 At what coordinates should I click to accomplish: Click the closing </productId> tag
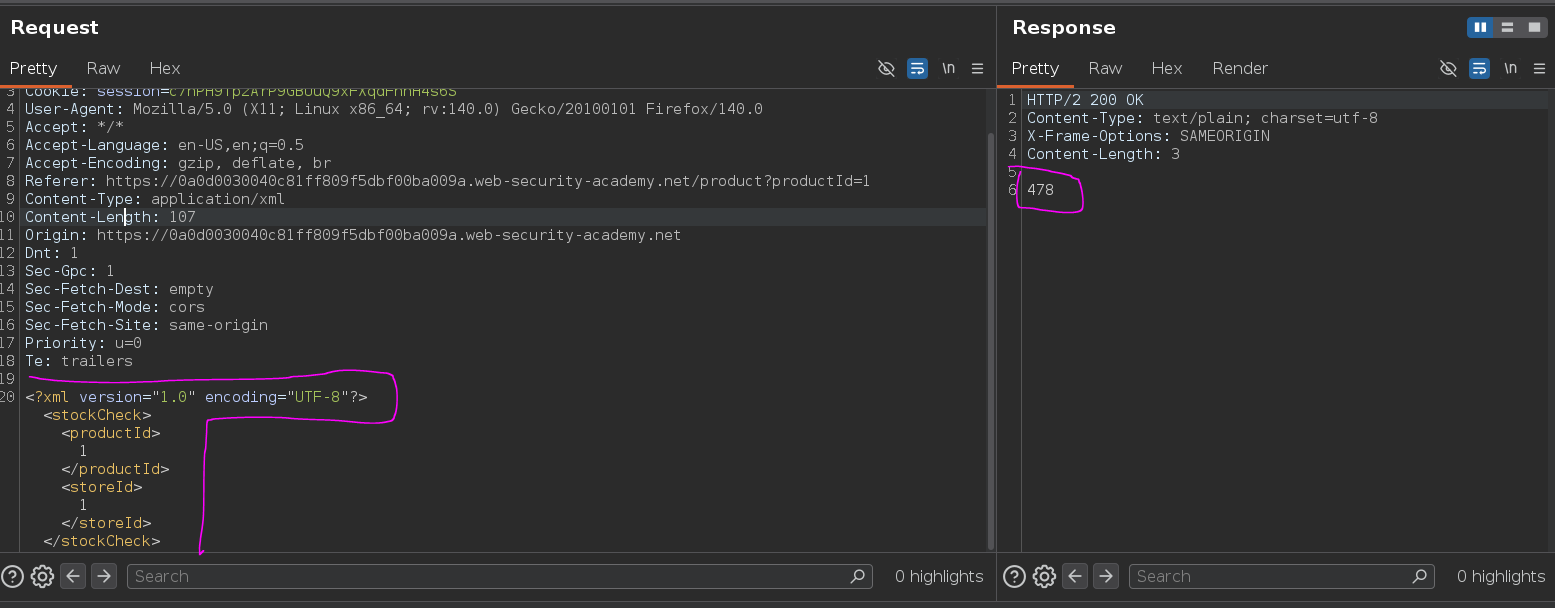click(115, 469)
